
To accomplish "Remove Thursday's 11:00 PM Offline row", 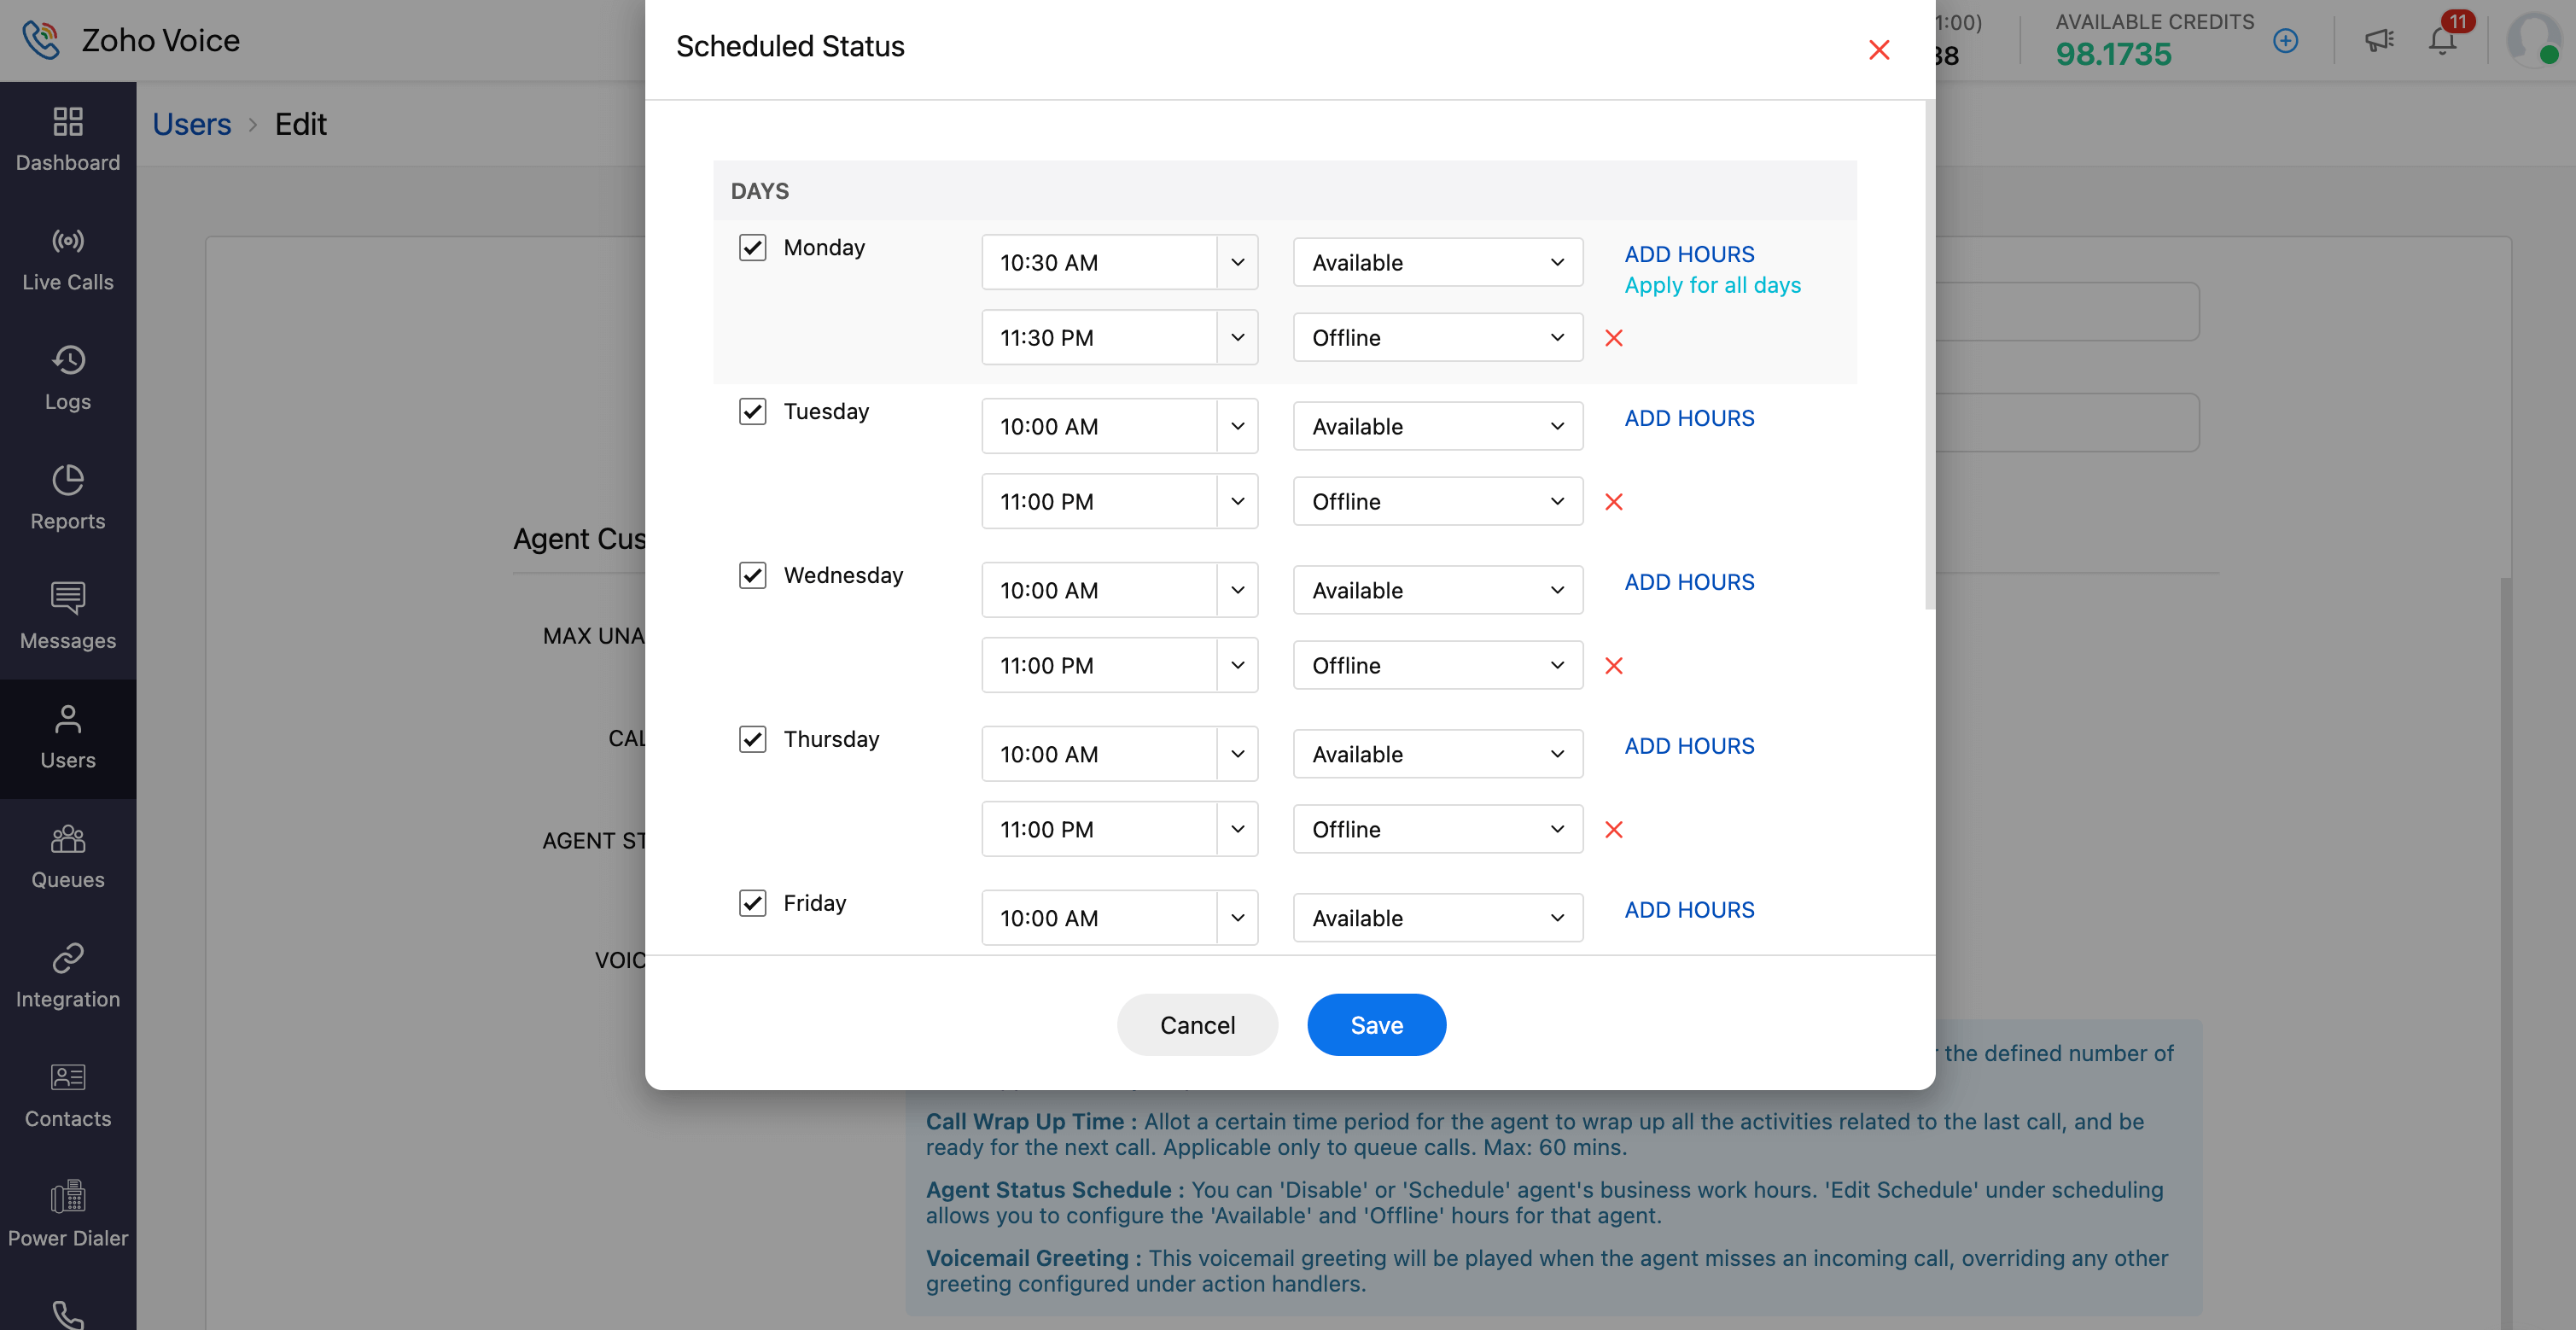I will pyautogui.click(x=1613, y=830).
